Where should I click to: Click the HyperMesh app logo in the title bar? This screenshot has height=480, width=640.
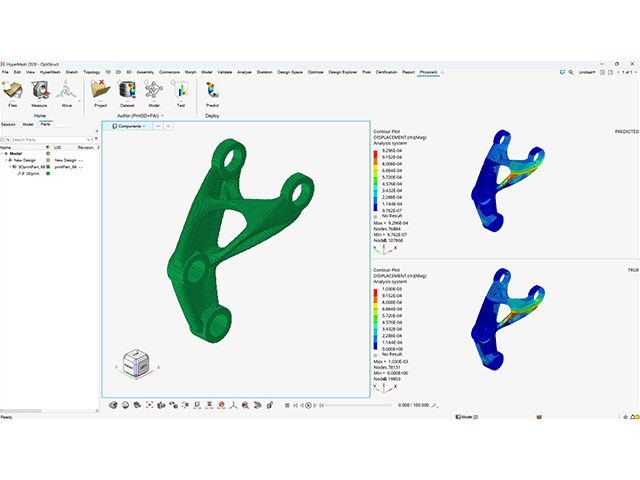[2, 64]
